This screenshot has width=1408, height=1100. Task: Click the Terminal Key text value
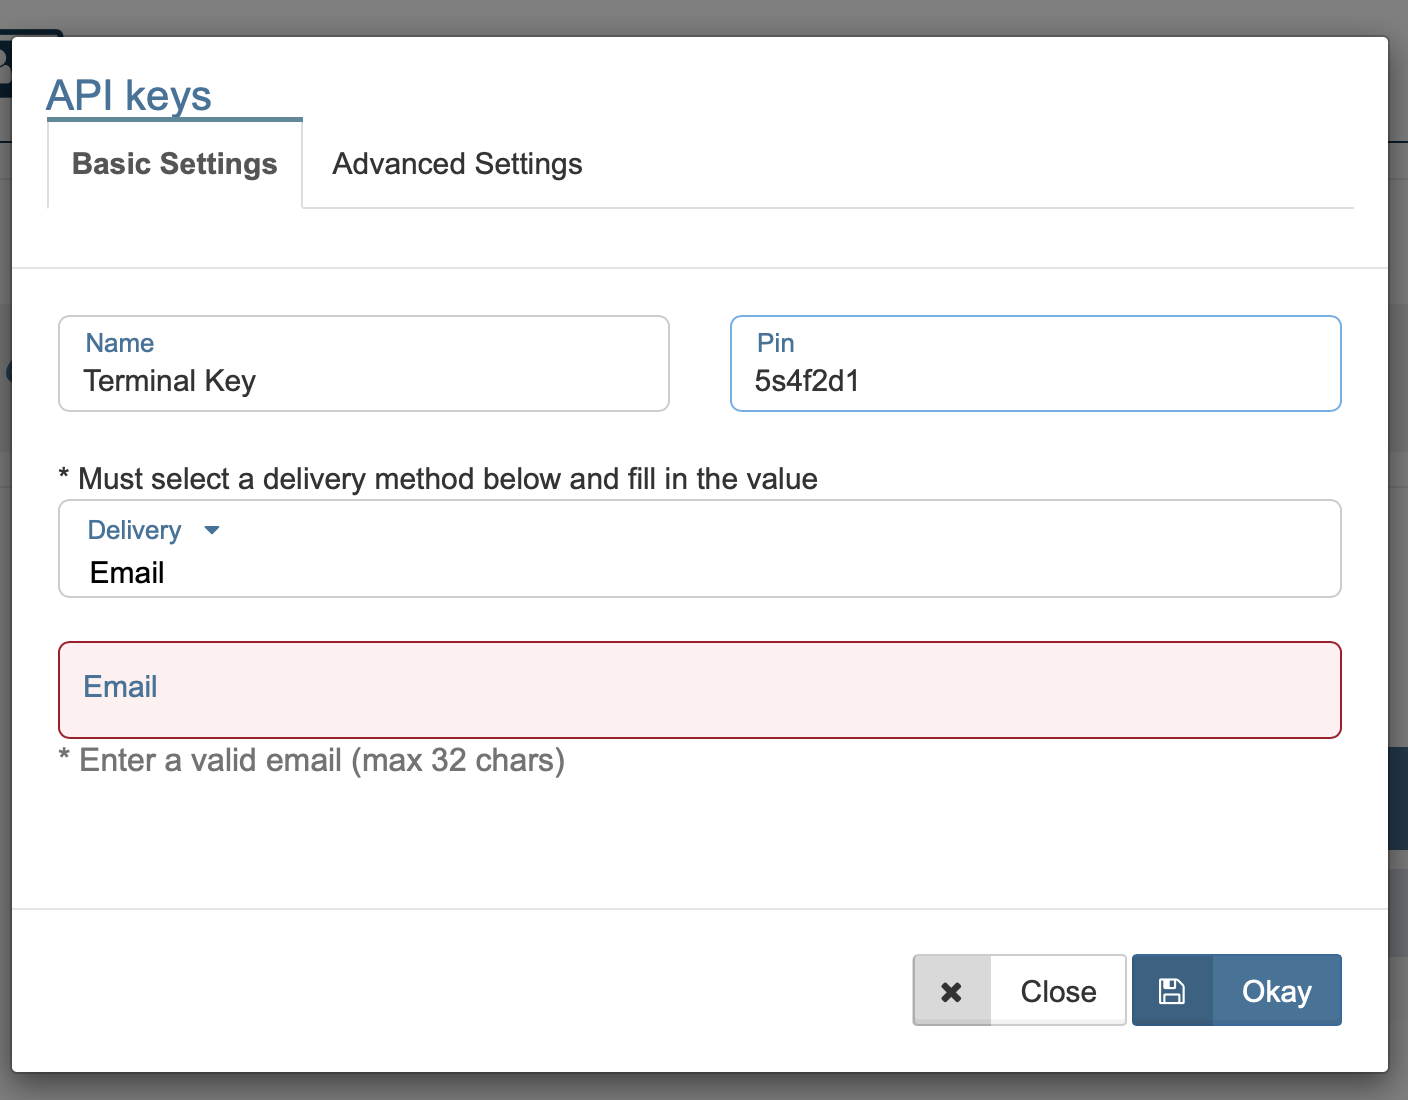[x=170, y=381]
